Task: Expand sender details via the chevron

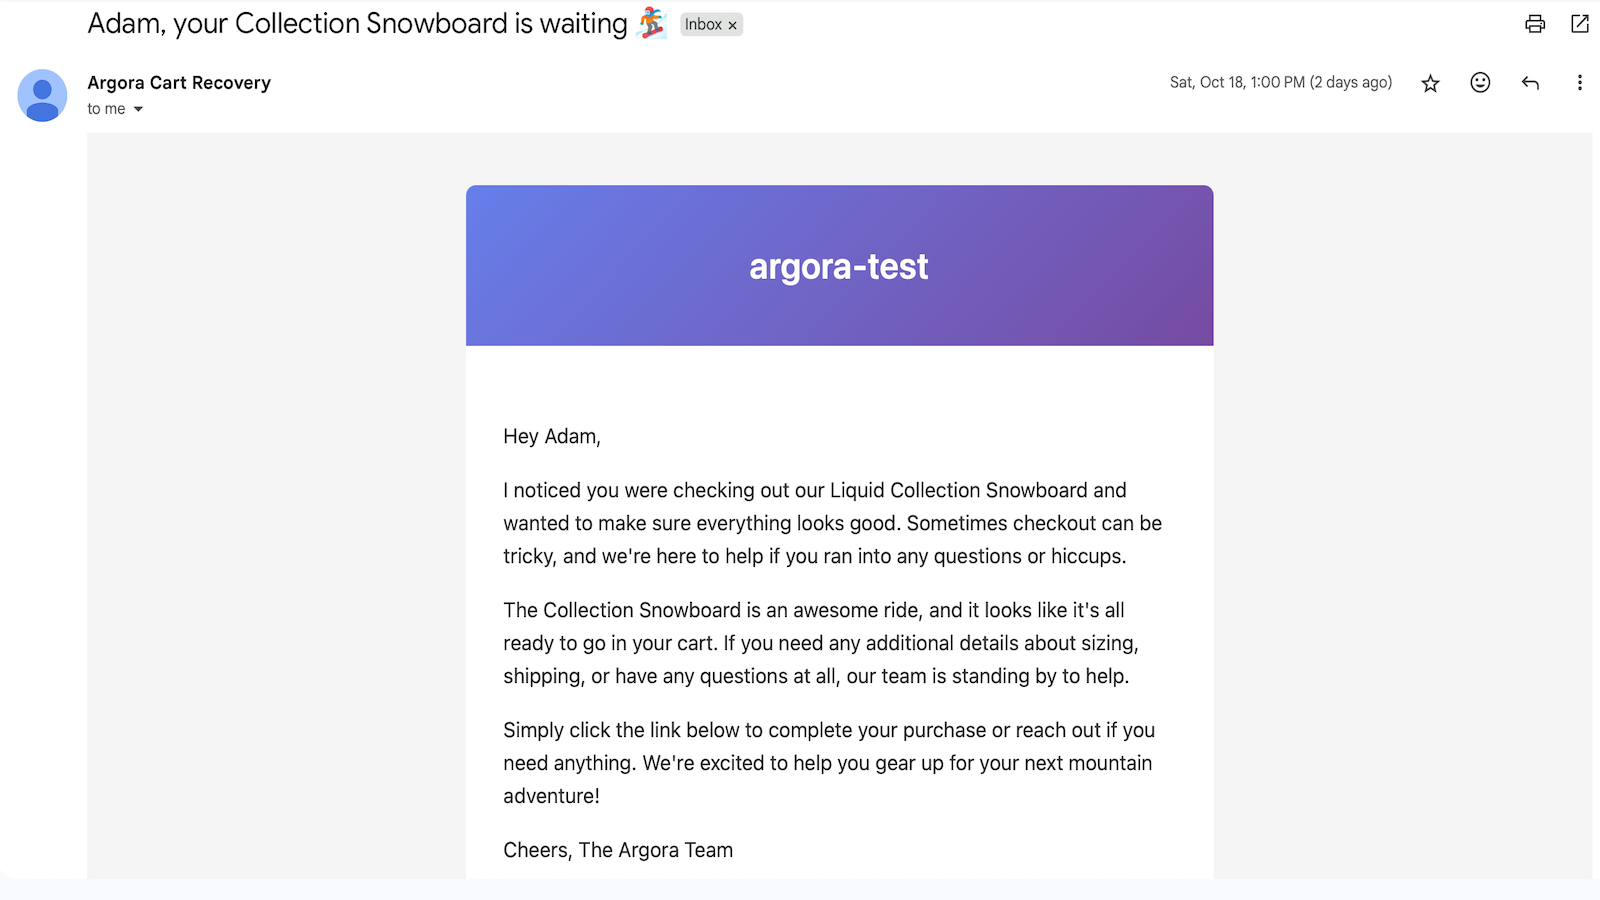Action: [139, 109]
